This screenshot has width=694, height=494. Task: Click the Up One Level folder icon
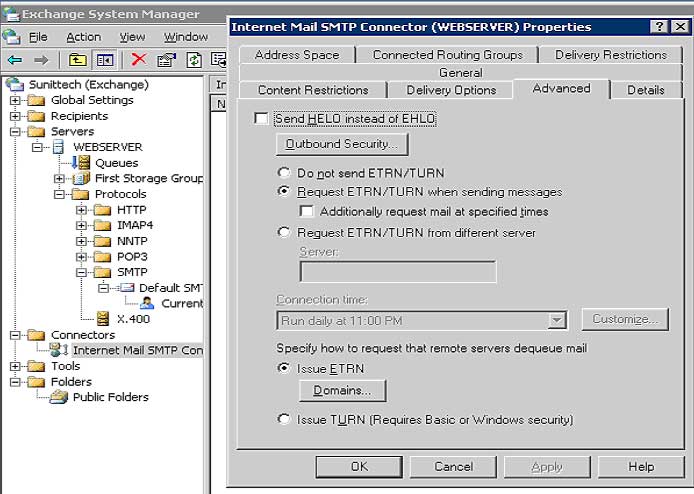pos(77,60)
